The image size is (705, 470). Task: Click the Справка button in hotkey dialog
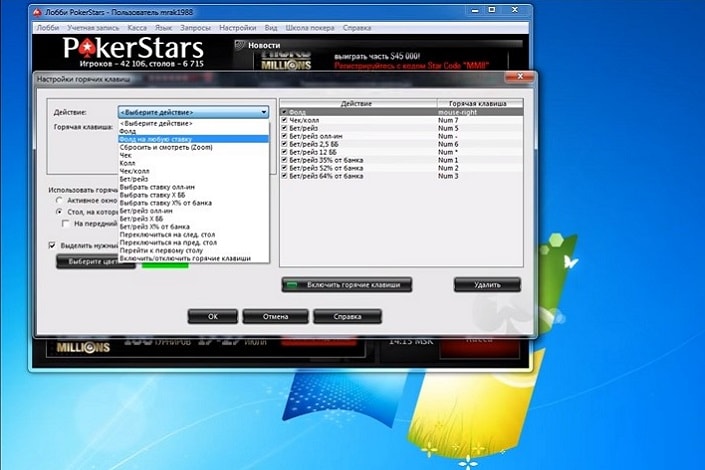pos(348,317)
